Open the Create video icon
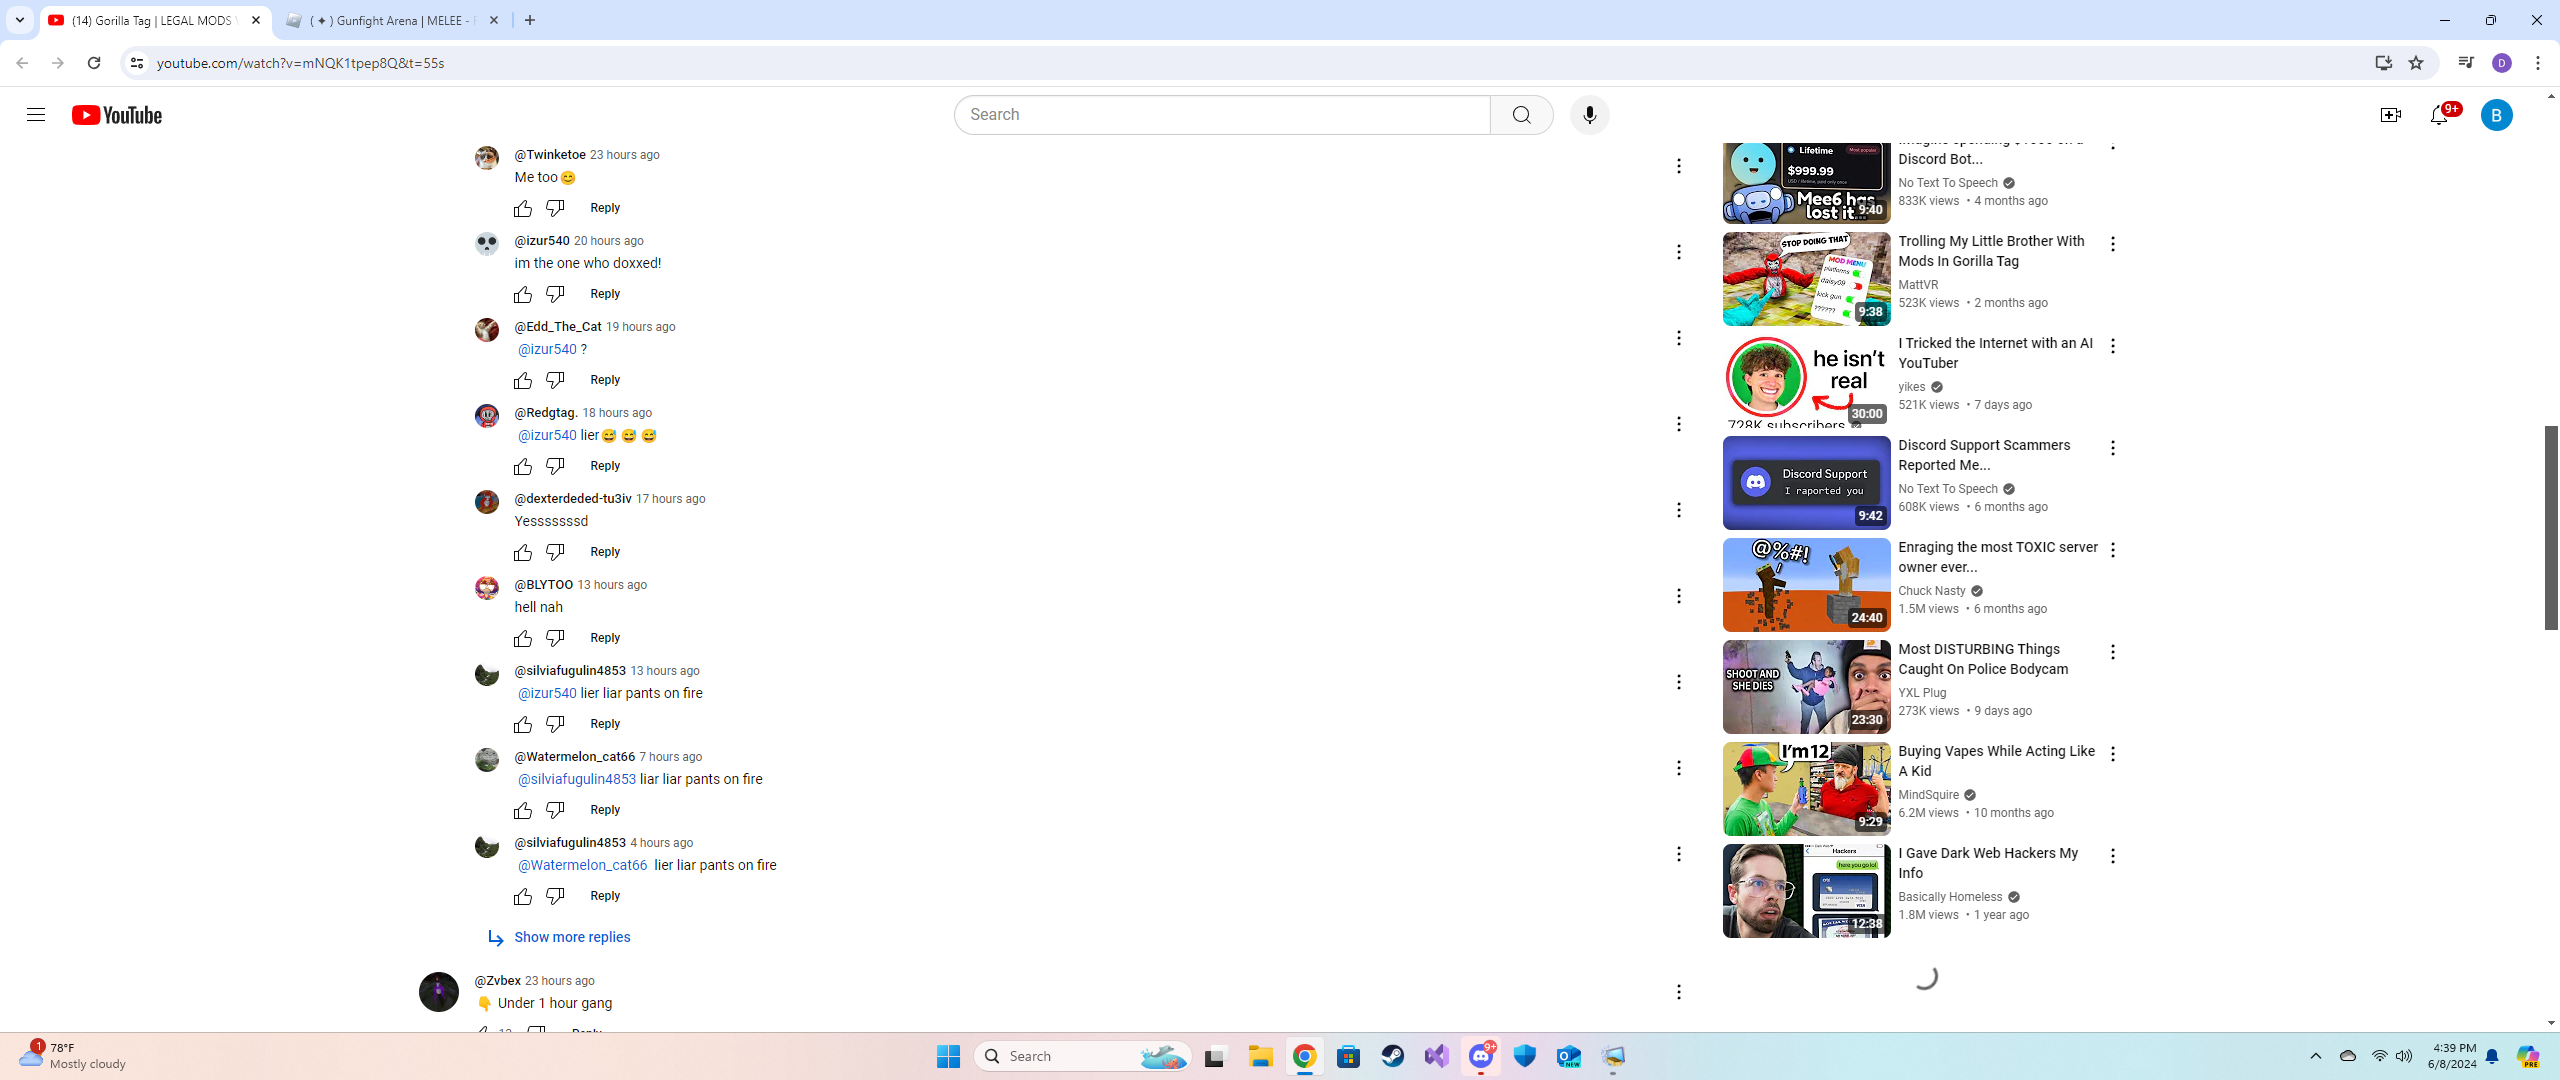Image resolution: width=2560 pixels, height=1080 pixels. [x=2390, y=116]
